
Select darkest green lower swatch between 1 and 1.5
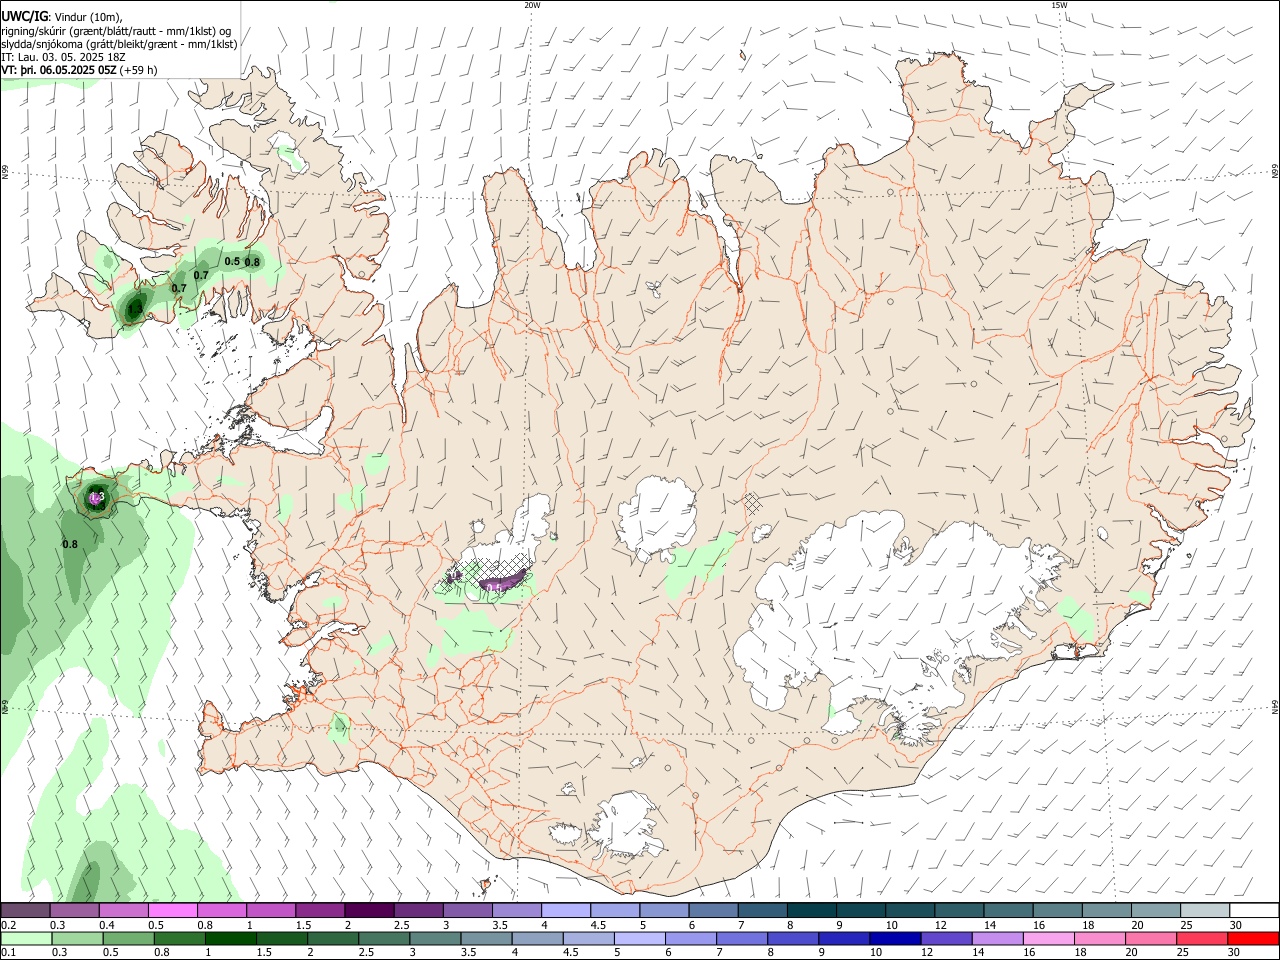click(x=230, y=938)
